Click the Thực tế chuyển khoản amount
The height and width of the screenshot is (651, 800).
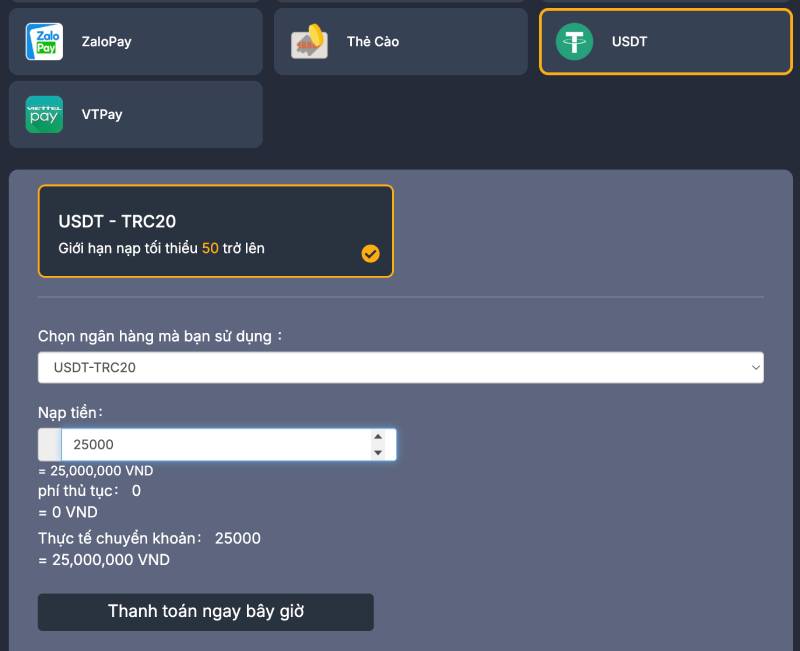pos(238,538)
